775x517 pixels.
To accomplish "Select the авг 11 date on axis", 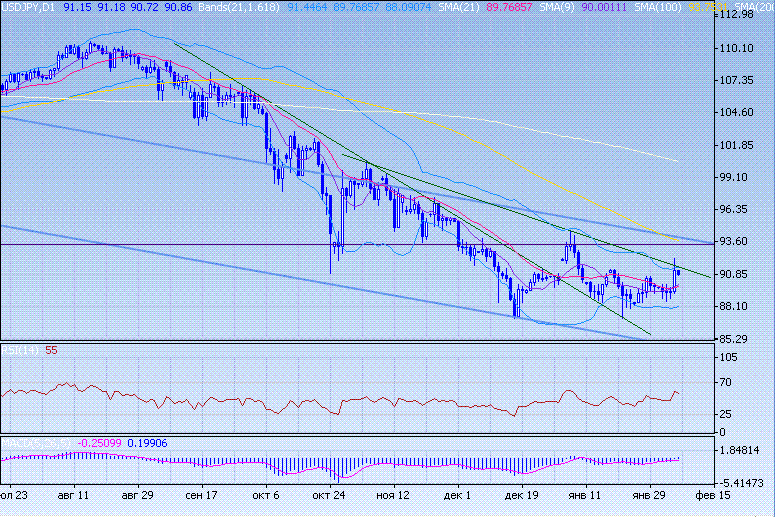I will click(x=74, y=495).
